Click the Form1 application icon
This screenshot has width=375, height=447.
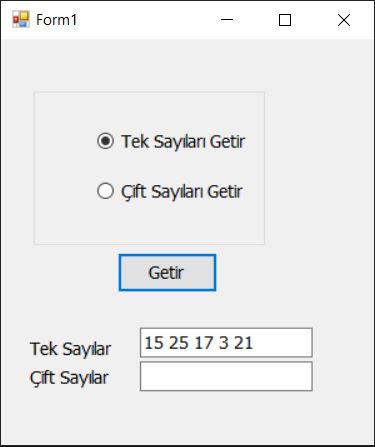[21, 19]
